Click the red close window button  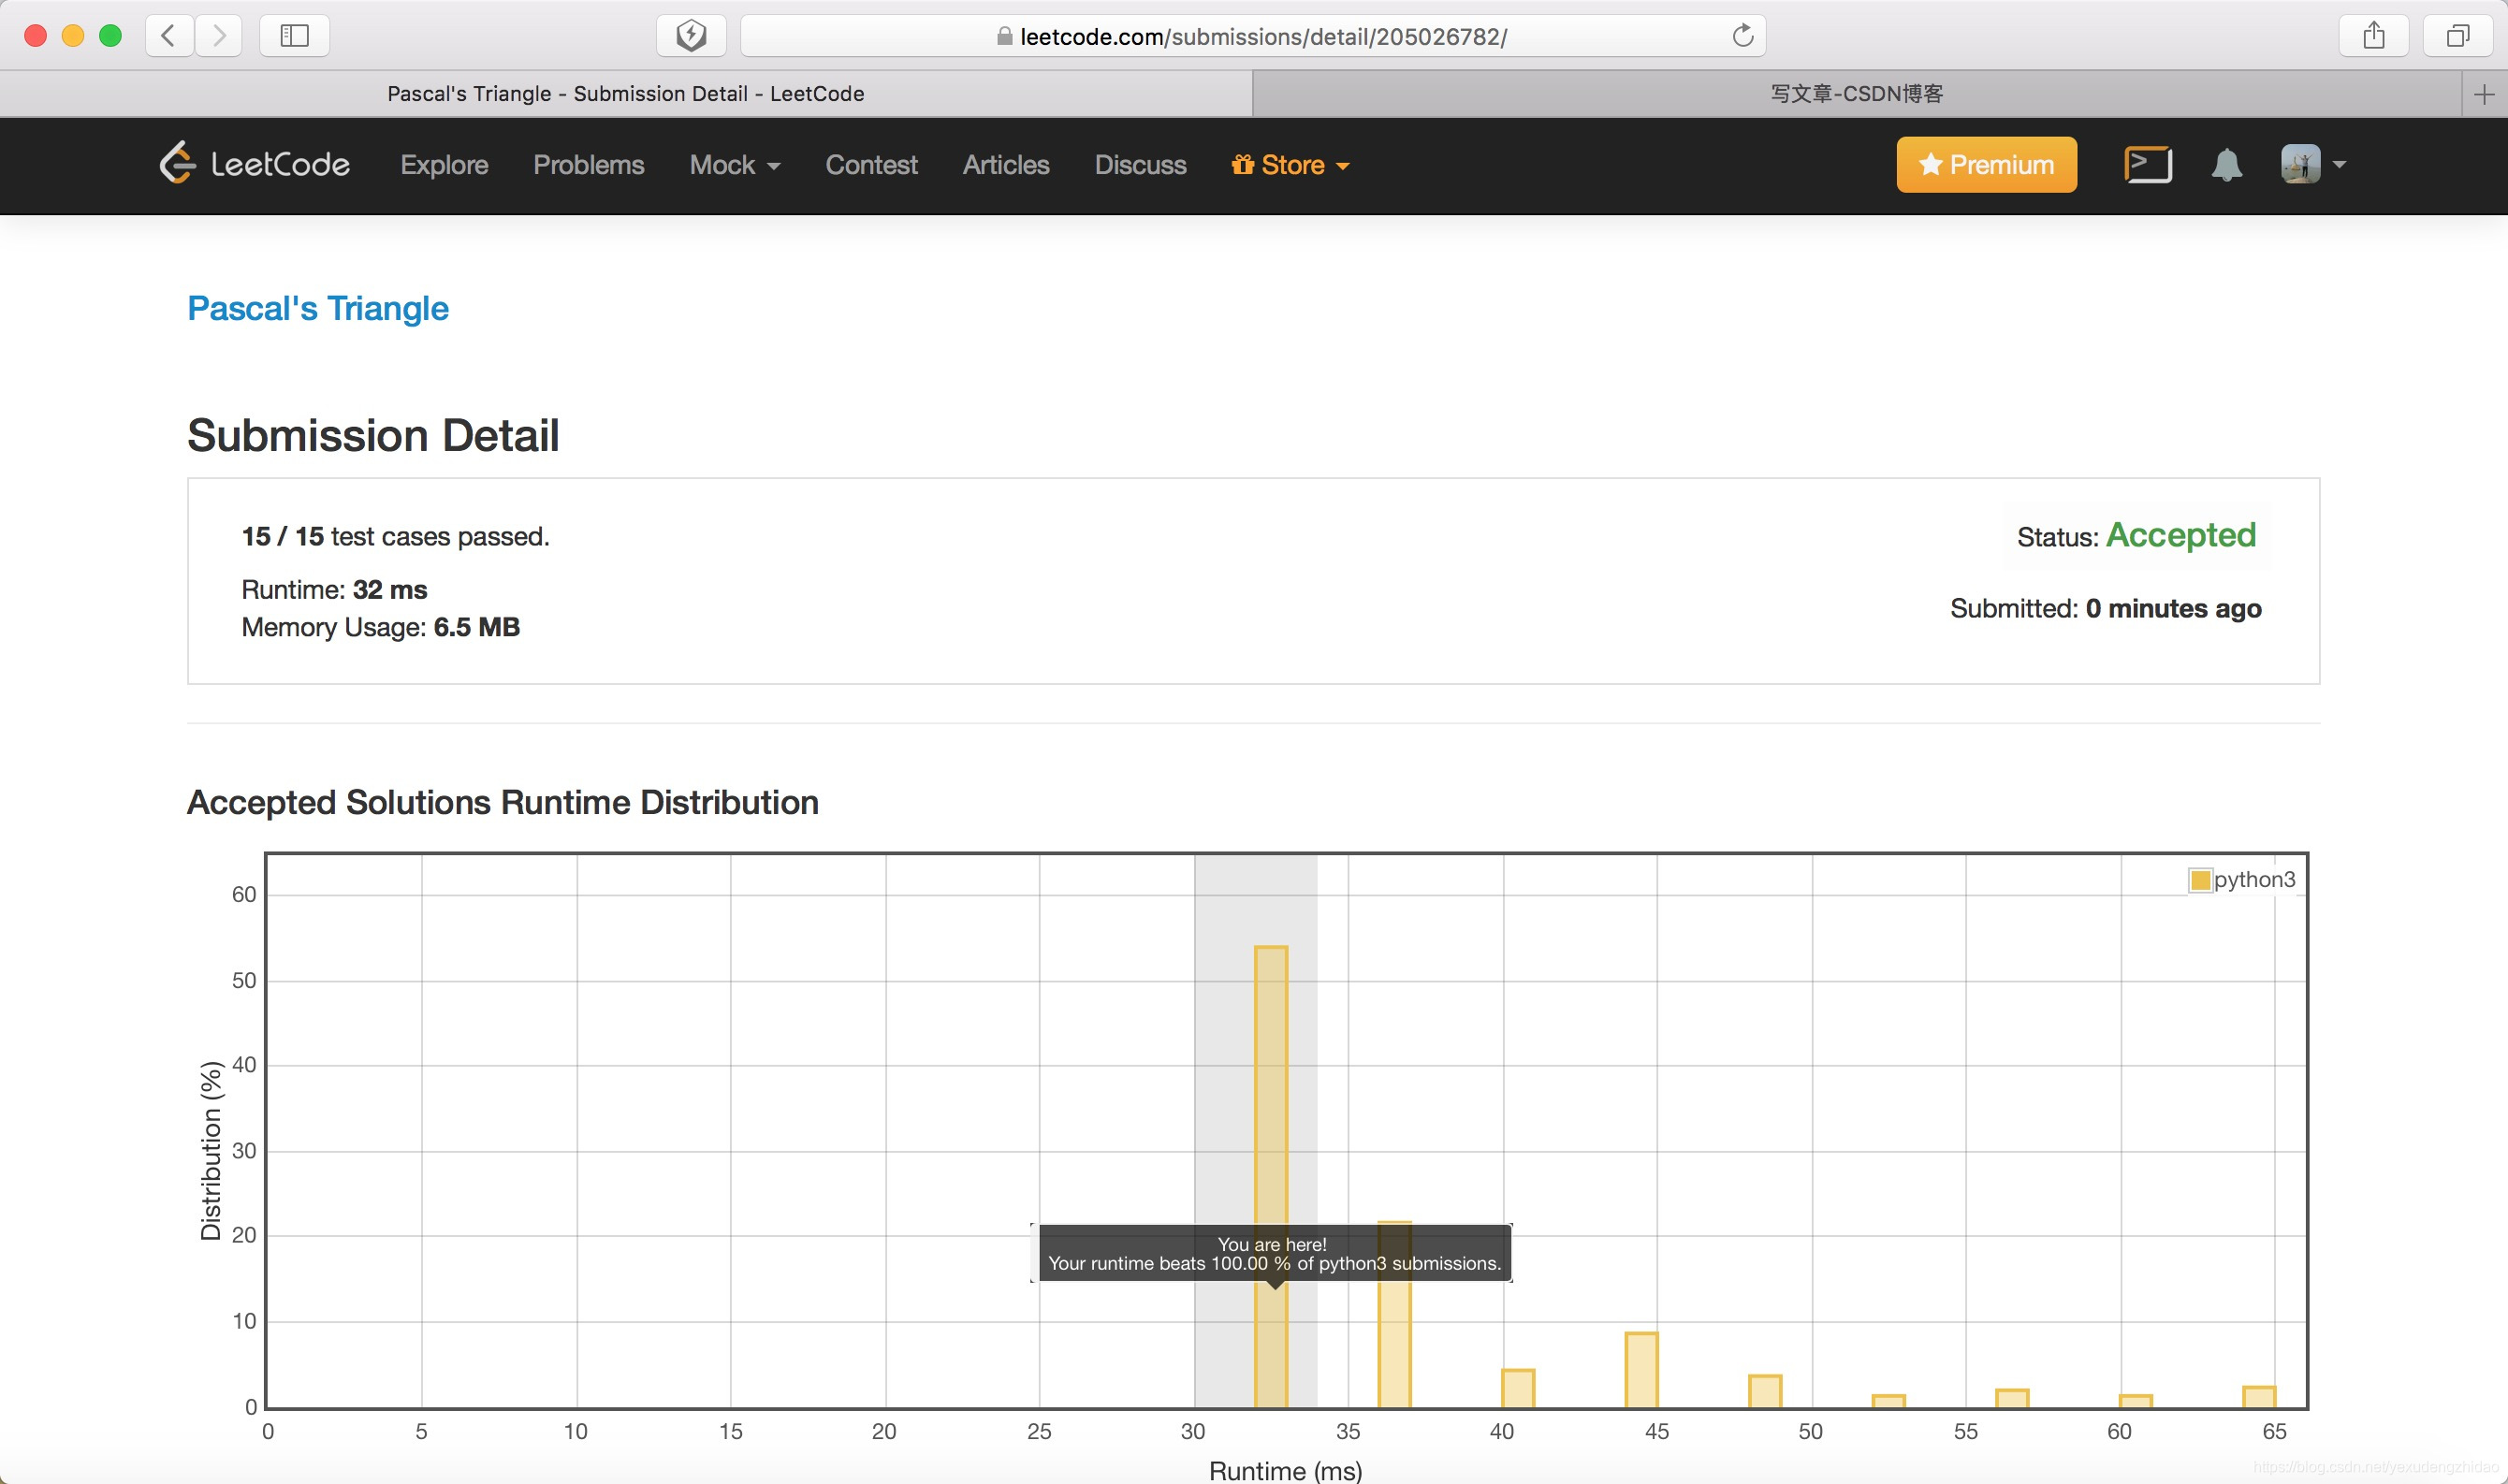point(35,36)
